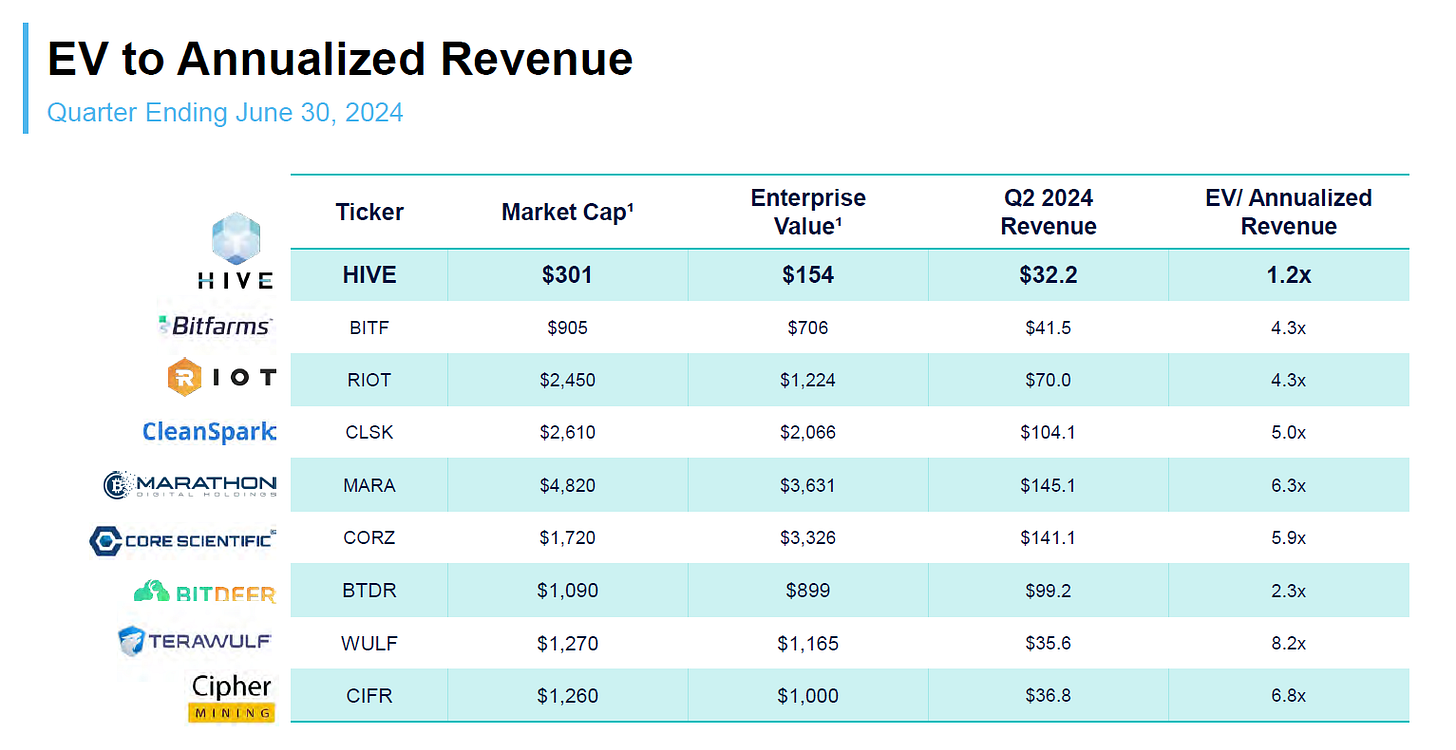Click MARA revenue $145.1
This screenshot has height=750, width=1456.
1048,485
